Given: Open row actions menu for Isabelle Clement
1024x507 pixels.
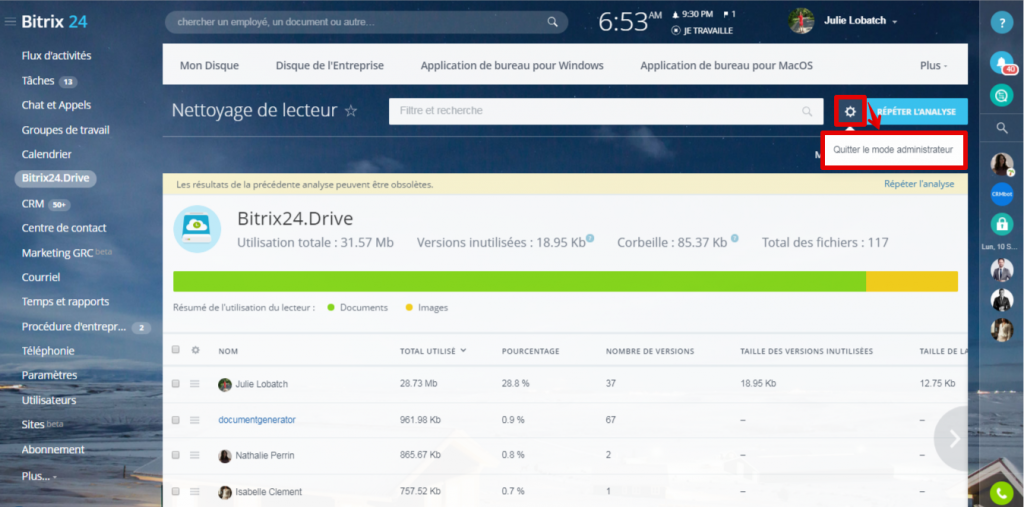Looking at the screenshot, I should click(x=195, y=491).
